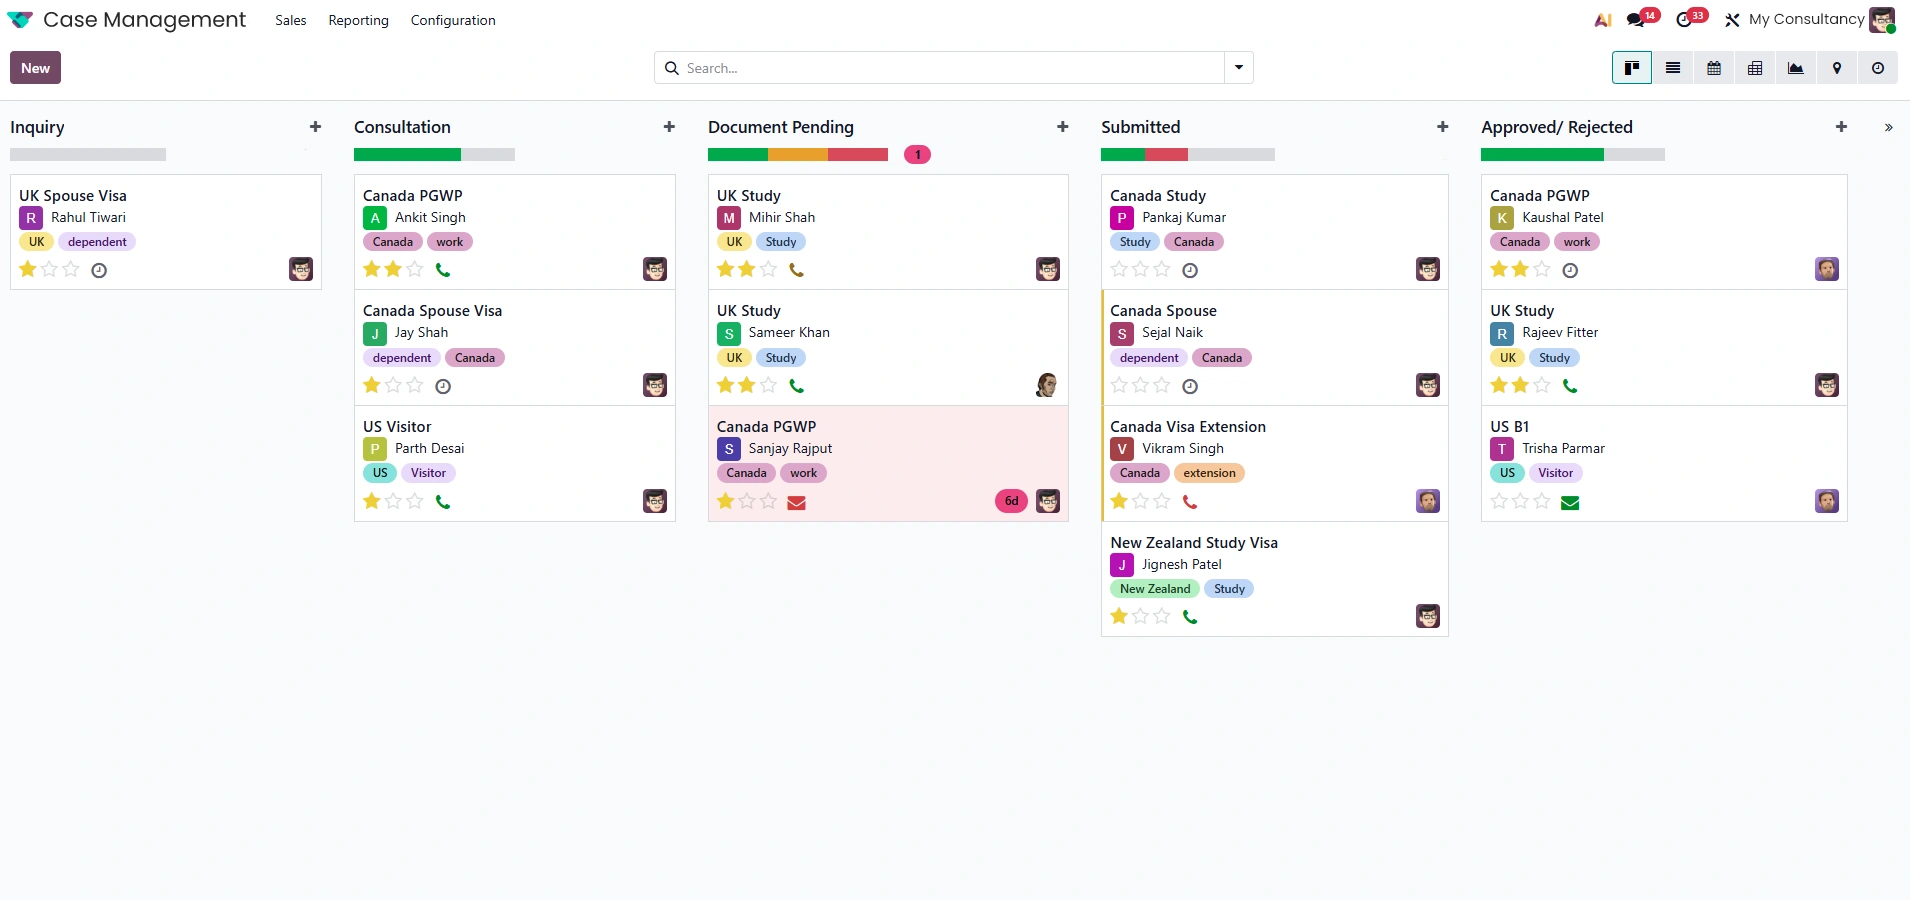Give Canada Study card a one-star rating
The width and height of the screenshot is (1910, 900).
(1118, 270)
